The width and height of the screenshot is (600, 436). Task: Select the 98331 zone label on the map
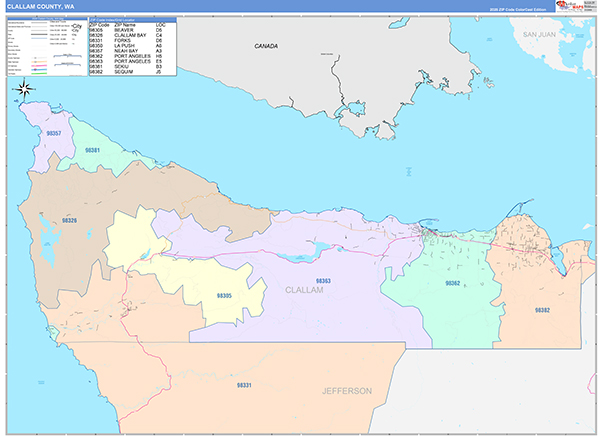244,385
